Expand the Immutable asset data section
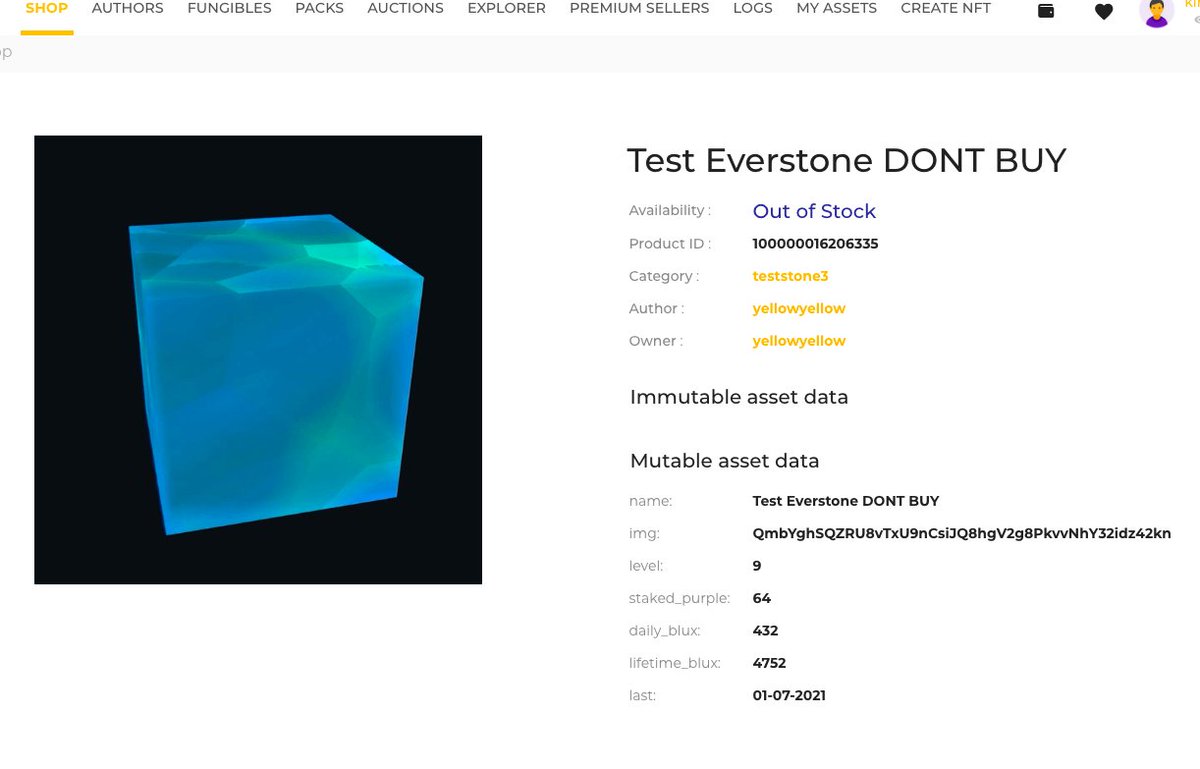Screen dimensions: 1200x769 pos(739,397)
